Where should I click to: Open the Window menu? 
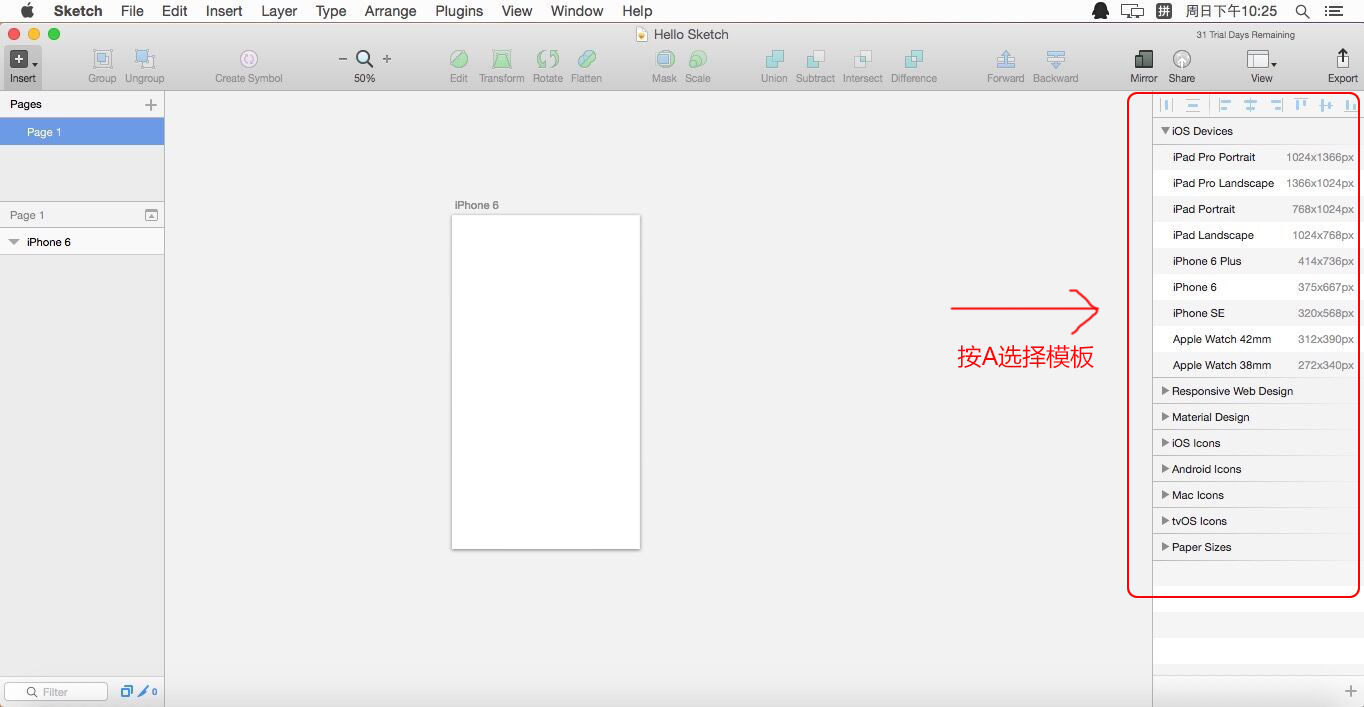[x=577, y=11]
